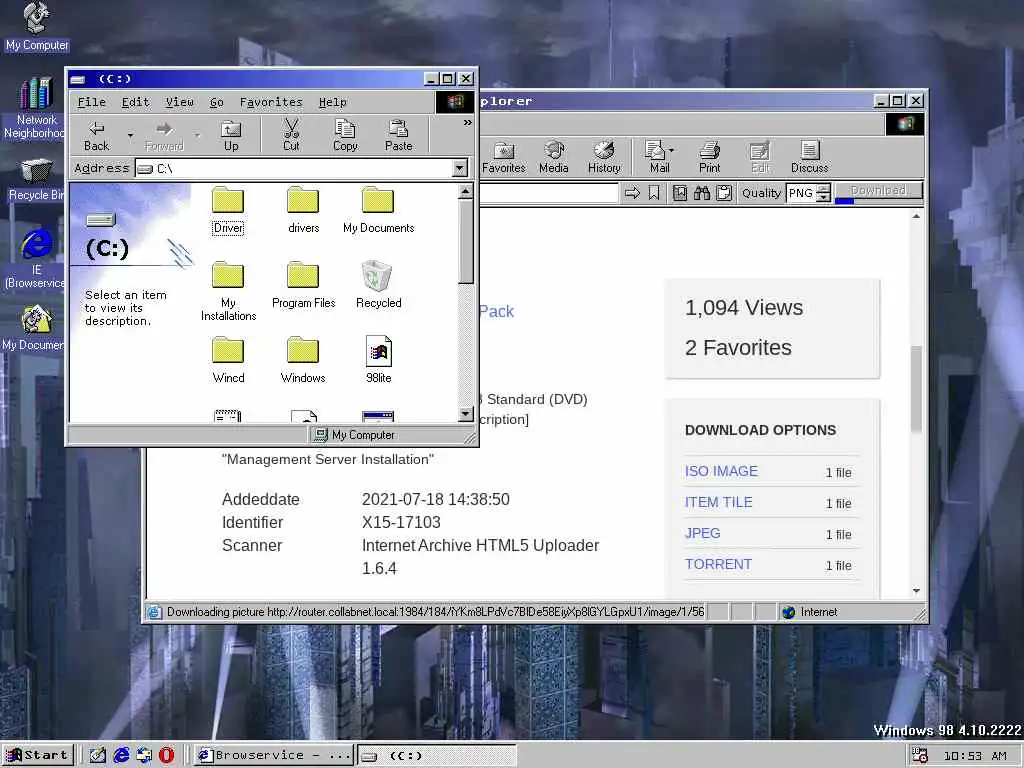Screen dimensions: 1024x768
Task: Select the Program Files folder
Action: tap(304, 285)
